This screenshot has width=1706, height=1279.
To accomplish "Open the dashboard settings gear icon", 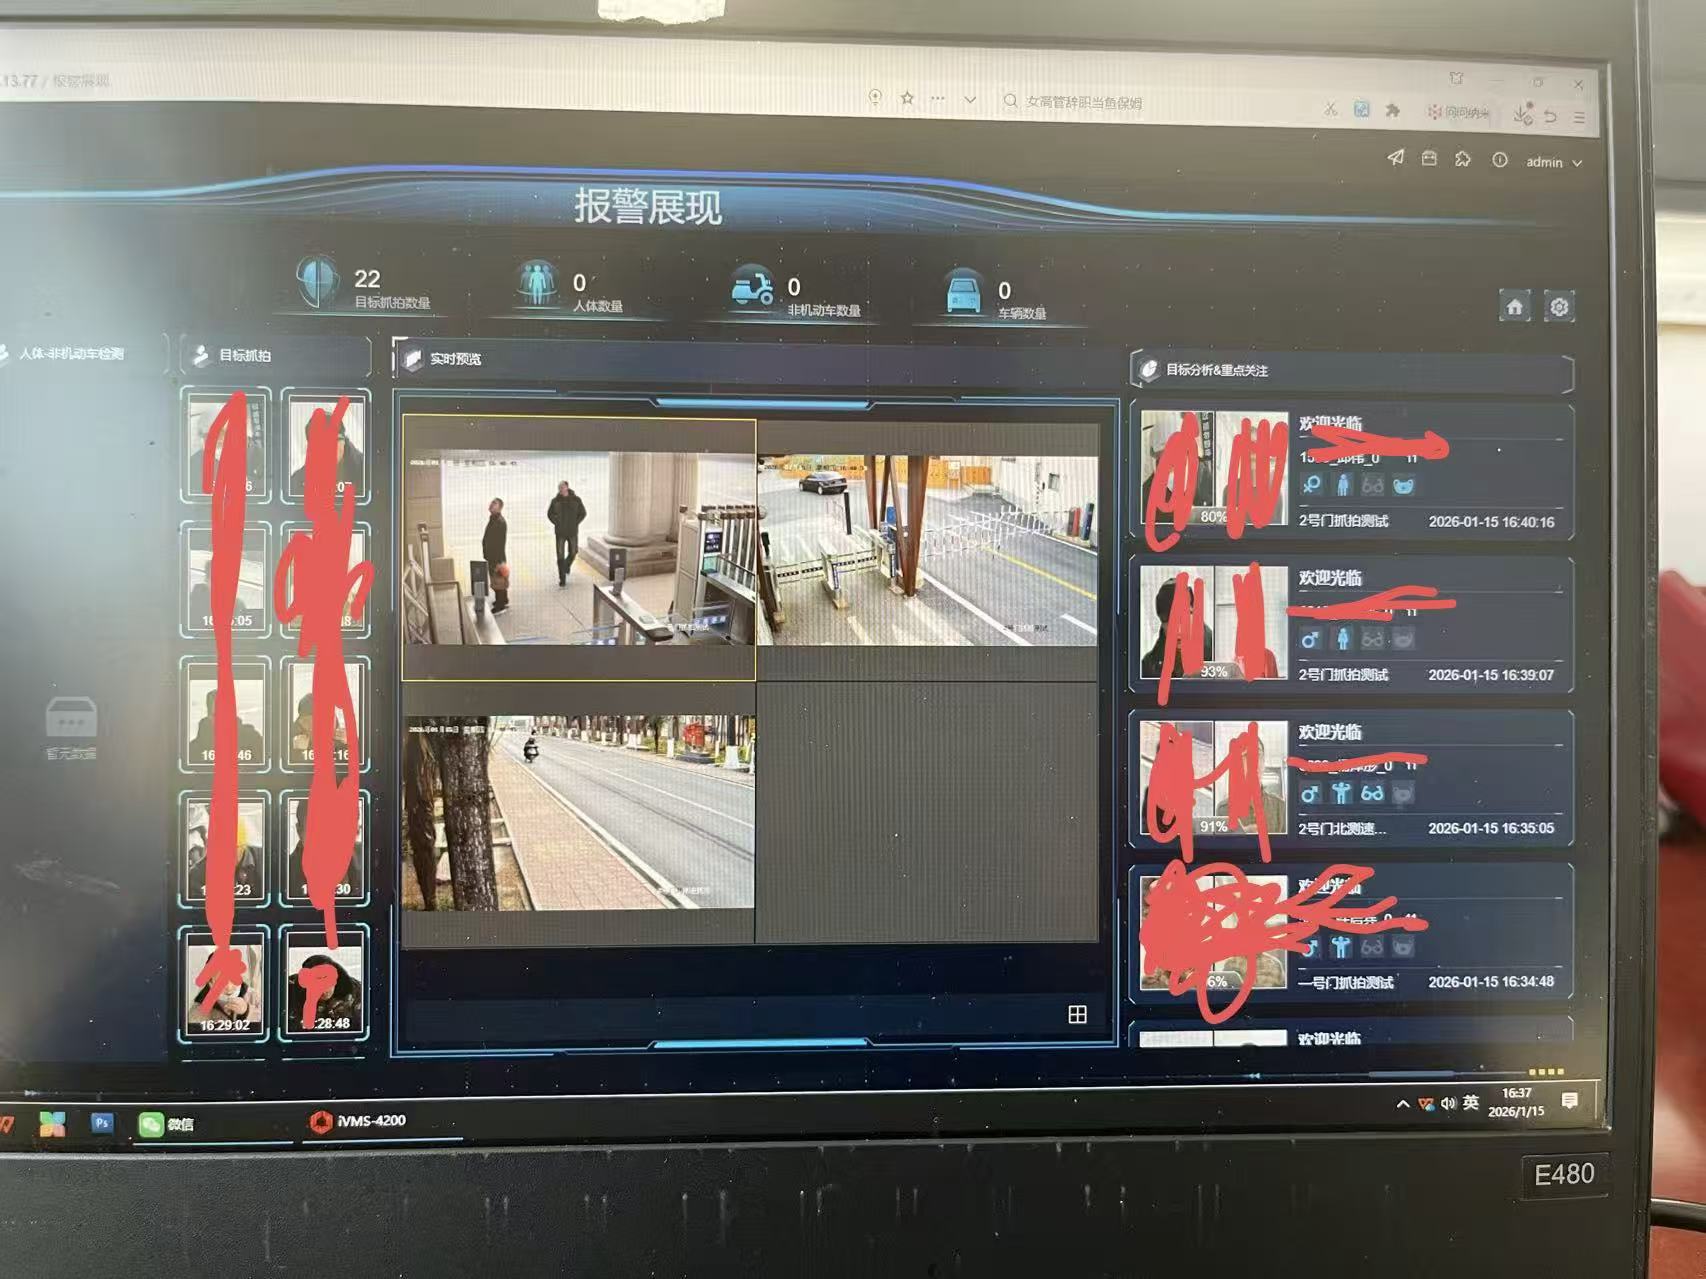I will click(x=1559, y=307).
